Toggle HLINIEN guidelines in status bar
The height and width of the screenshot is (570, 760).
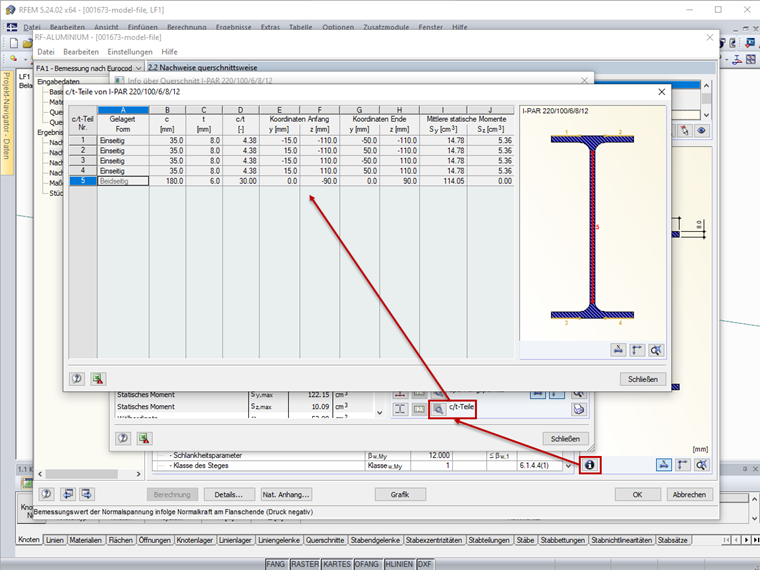coord(399,564)
